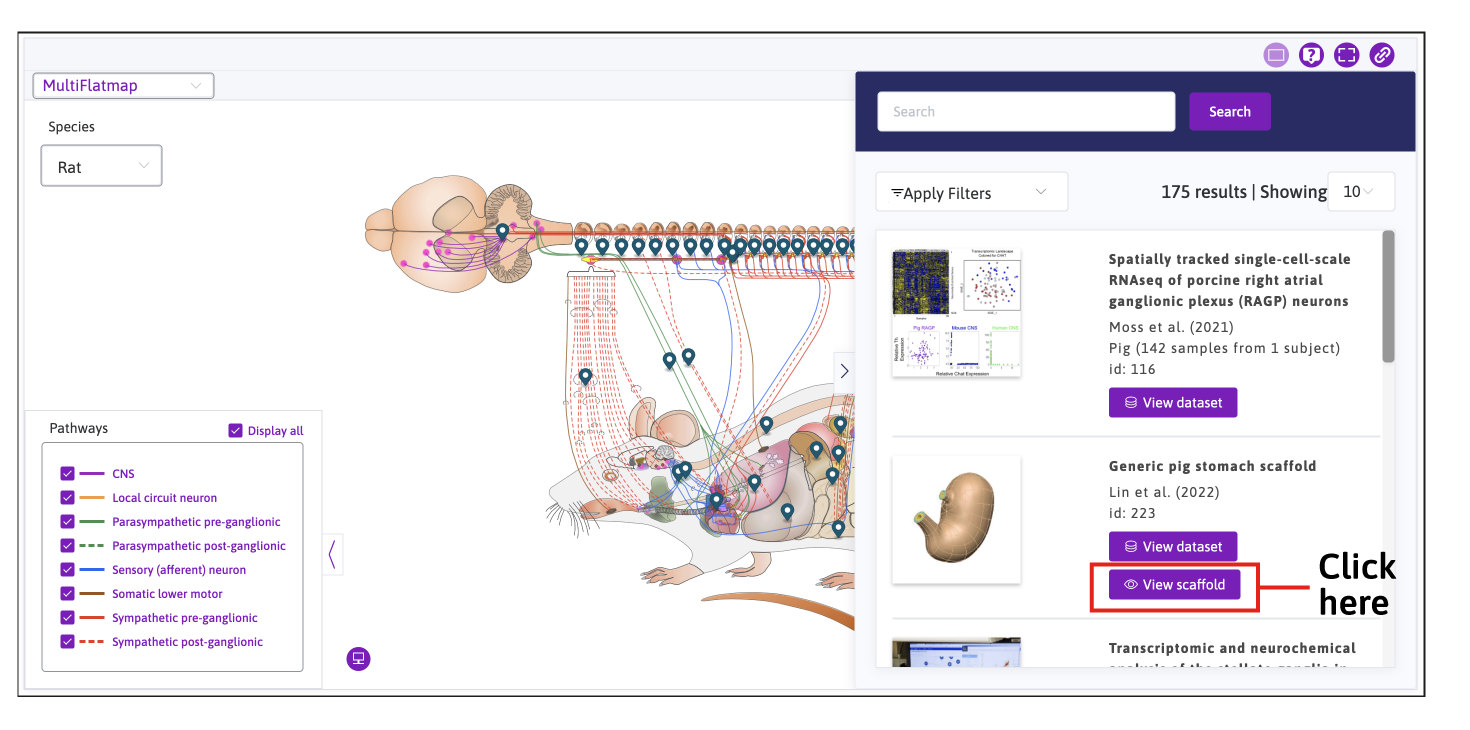This screenshot has height=730, width=1470.
Task: Click the pig stomach 3D scaffold thumbnail
Action: point(956,520)
